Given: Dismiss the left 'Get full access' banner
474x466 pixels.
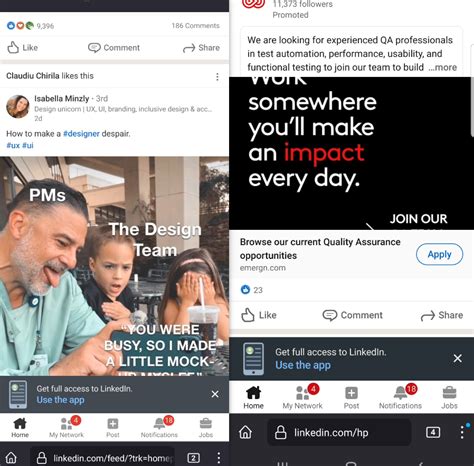Looking at the screenshot, I should [215, 394].
